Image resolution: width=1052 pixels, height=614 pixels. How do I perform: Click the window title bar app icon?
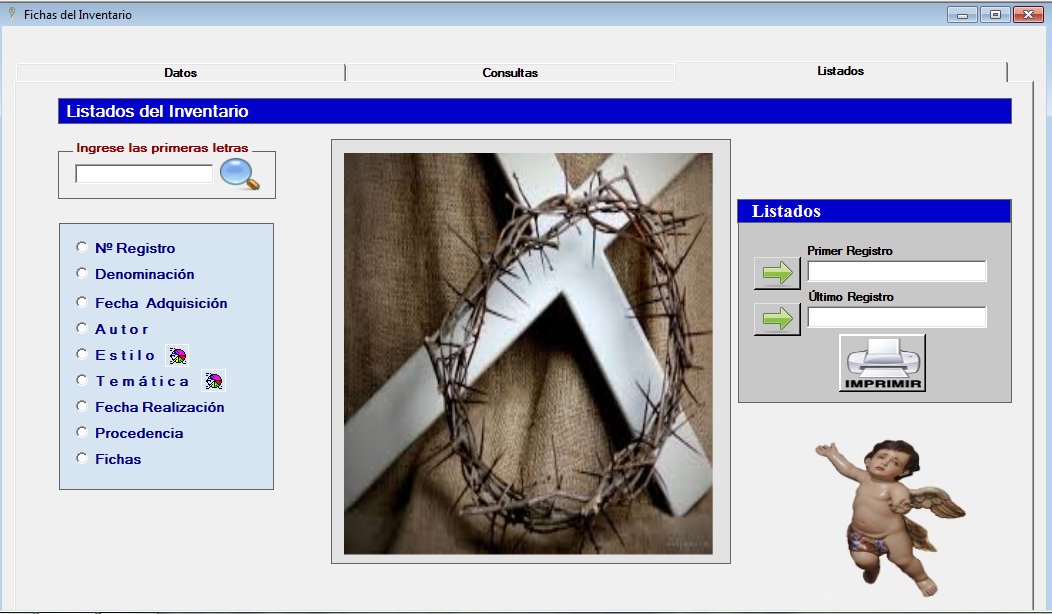point(11,14)
